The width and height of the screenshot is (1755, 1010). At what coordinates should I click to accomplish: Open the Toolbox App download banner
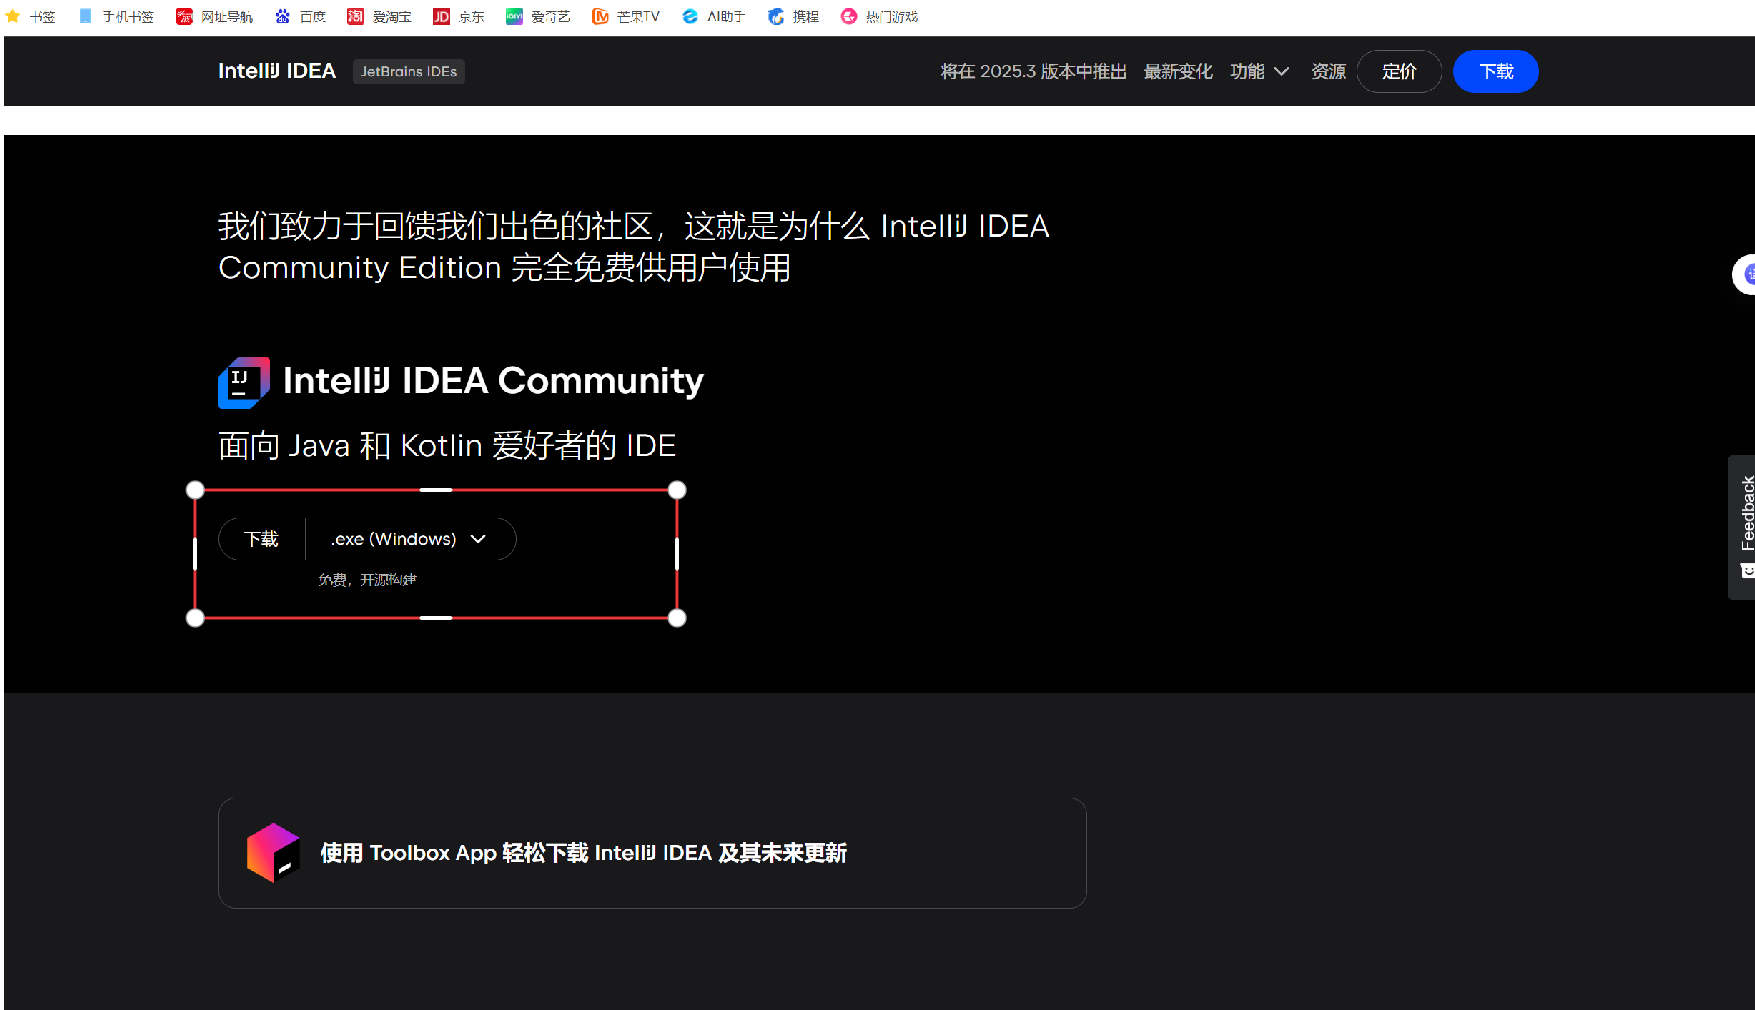(652, 853)
